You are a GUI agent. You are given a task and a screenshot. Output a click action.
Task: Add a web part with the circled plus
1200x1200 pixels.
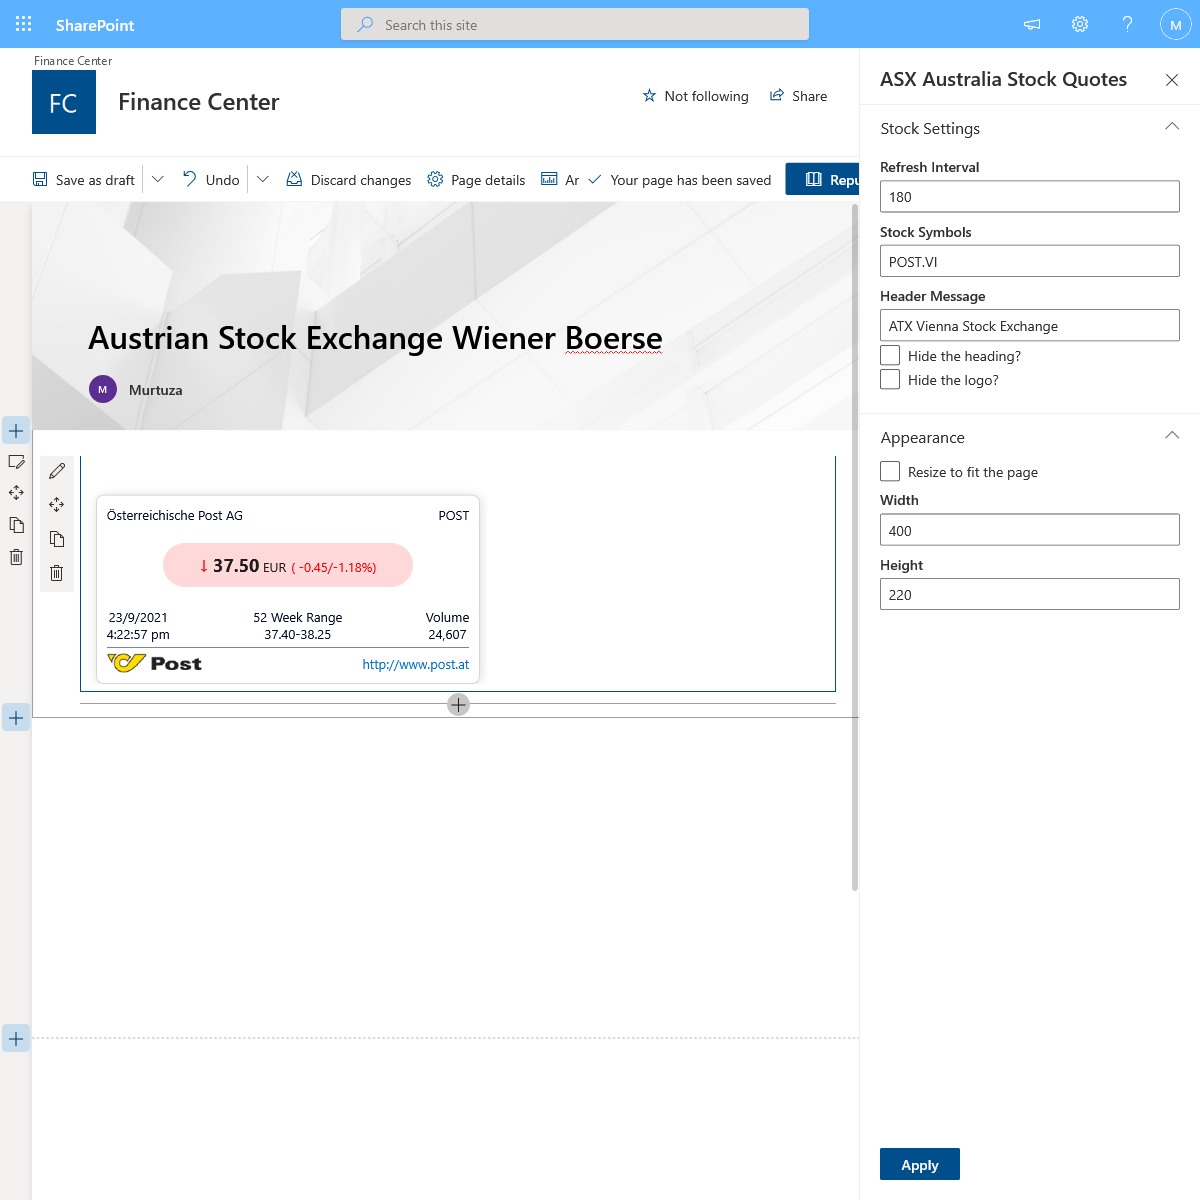458,705
